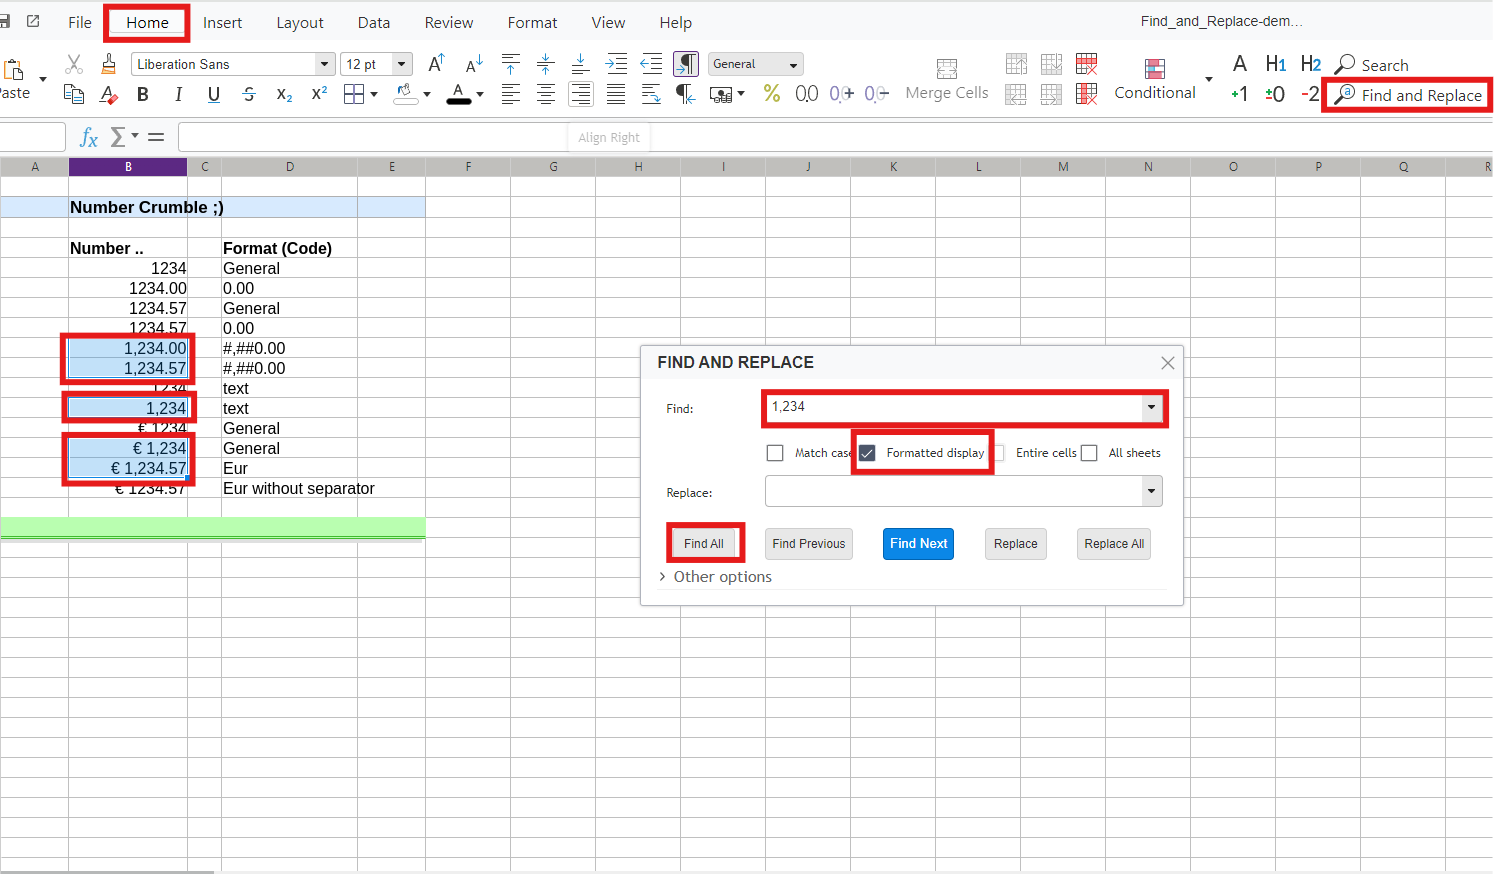Screen dimensions: 1494x874
Task: Disable the Formatted display checkbox
Action: [x=867, y=453]
